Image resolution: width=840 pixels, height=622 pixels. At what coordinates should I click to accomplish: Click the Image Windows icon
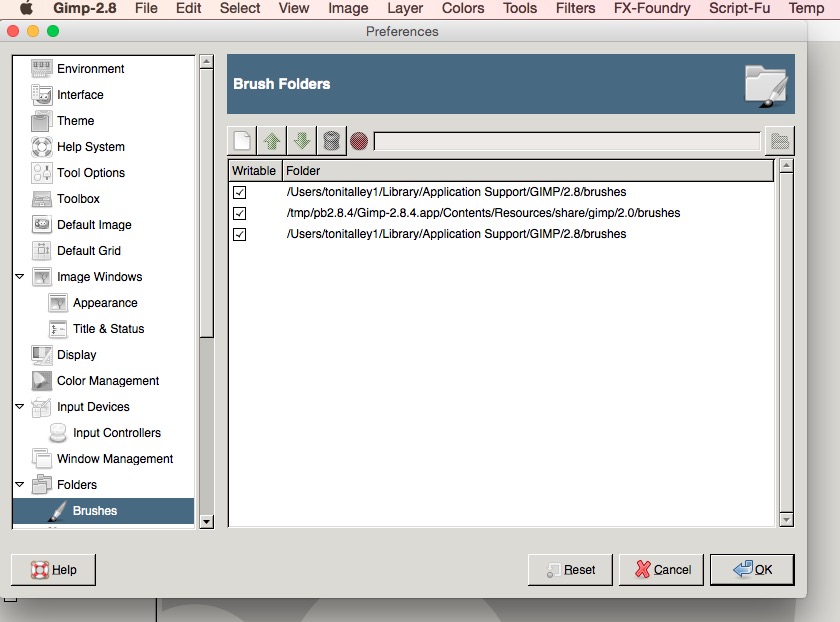(x=42, y=276)
